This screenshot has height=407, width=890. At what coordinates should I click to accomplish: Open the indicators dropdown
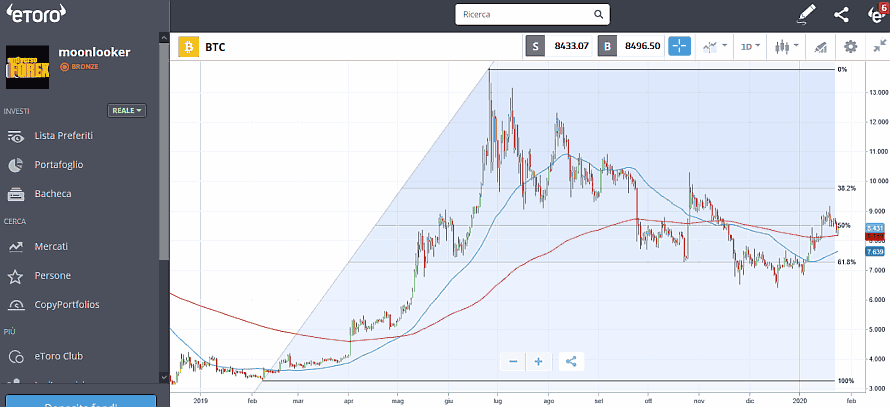tap(714, 47)
